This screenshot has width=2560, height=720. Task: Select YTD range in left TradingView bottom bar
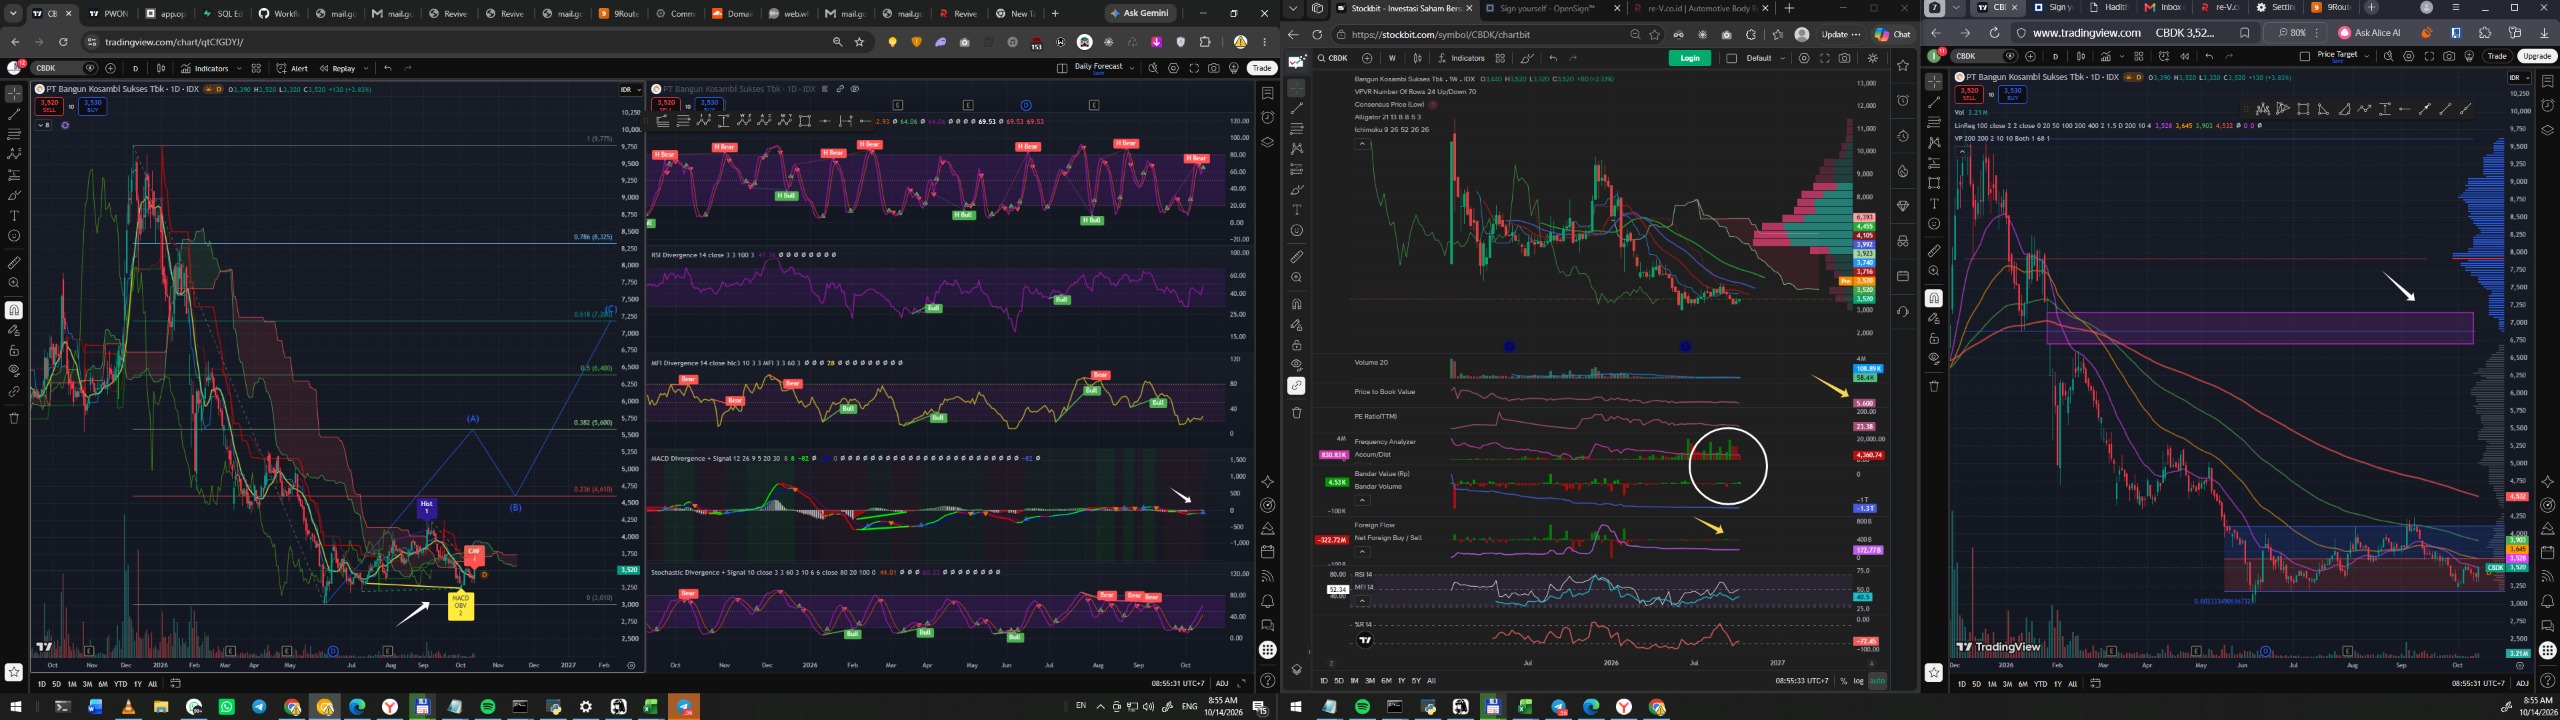[x=120, y=684]
